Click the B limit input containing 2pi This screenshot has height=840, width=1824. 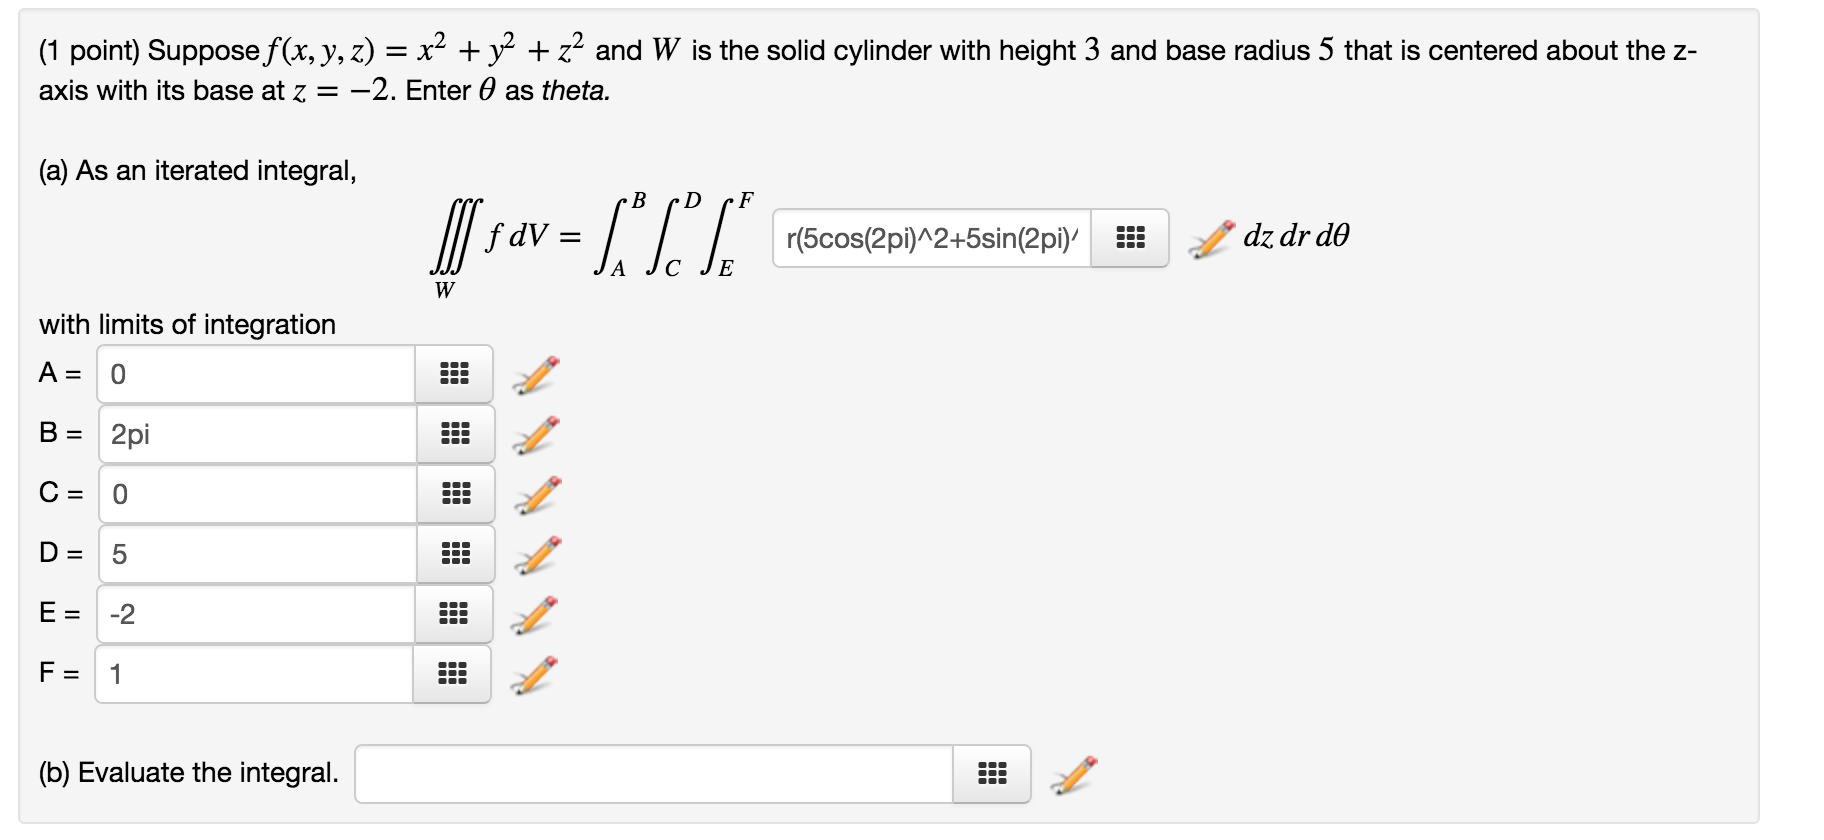[x=257, y=434]
